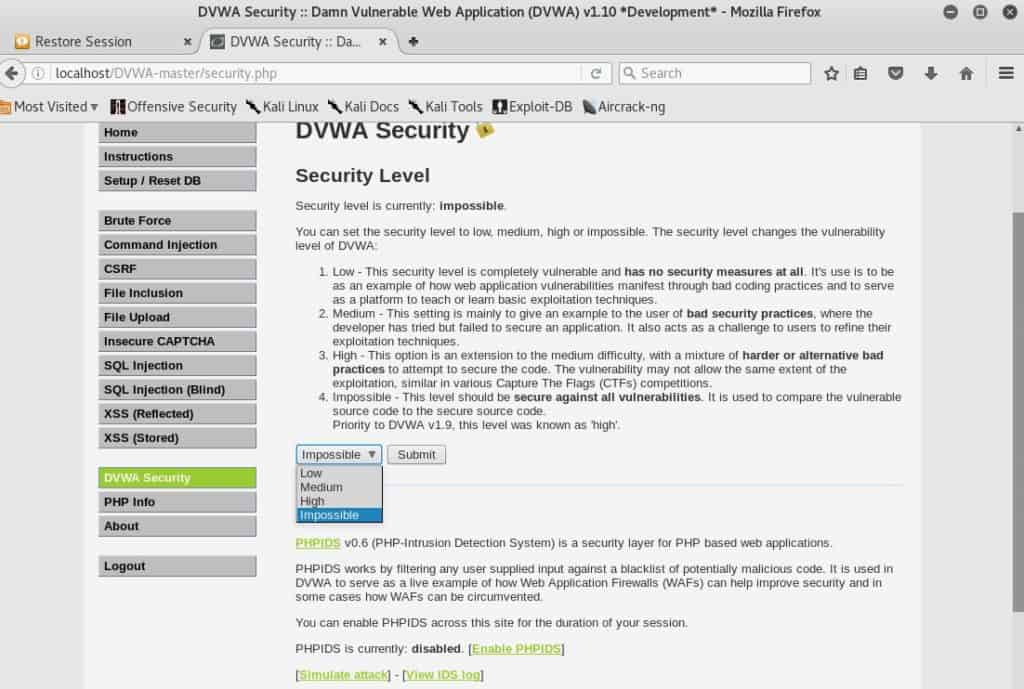Go to Firefox home page icon
The width and height of the screenshot is (1024, 689).
point(966,73)
